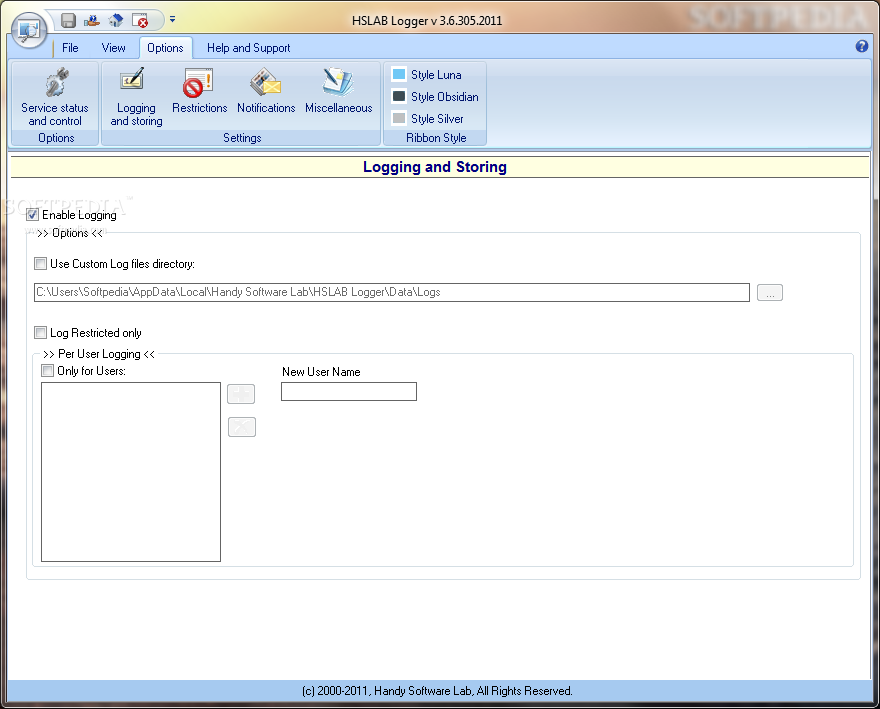Click the New User Name input field
Image resolution: width=880 pixels, height=709 pixels.
click(x=349, y=391)
